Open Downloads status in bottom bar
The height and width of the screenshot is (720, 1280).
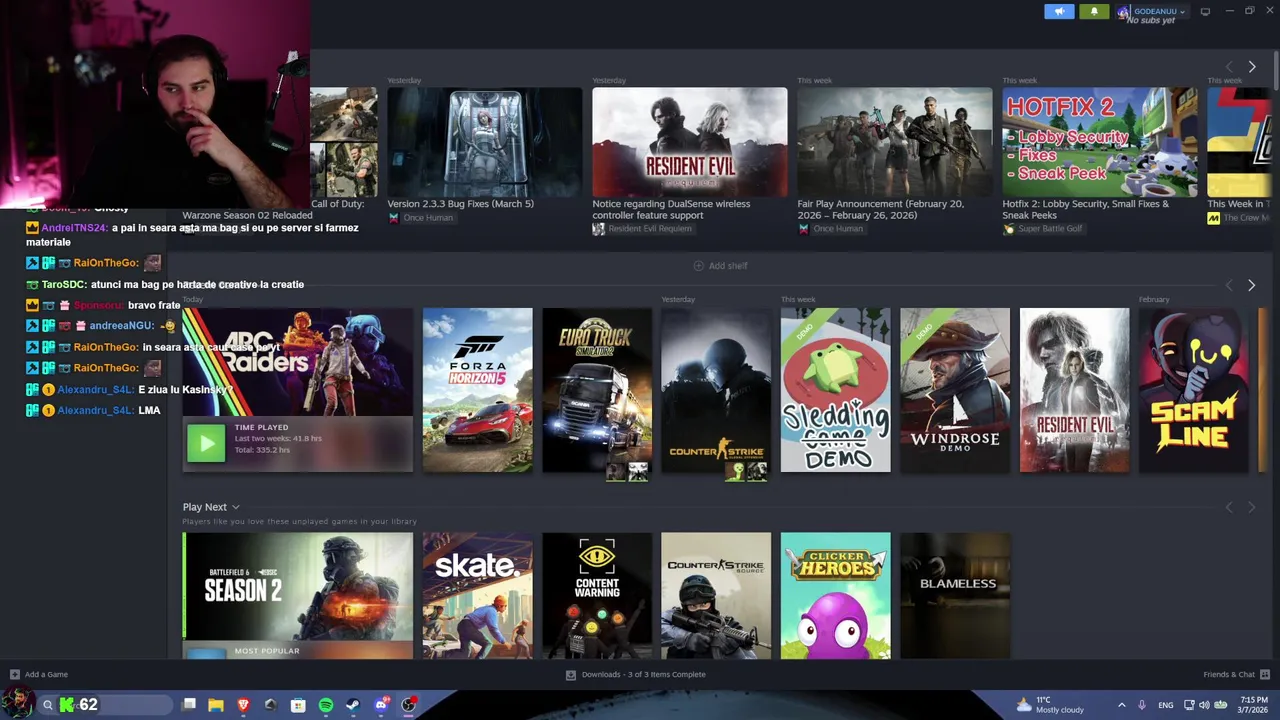(x=636, y=675)
